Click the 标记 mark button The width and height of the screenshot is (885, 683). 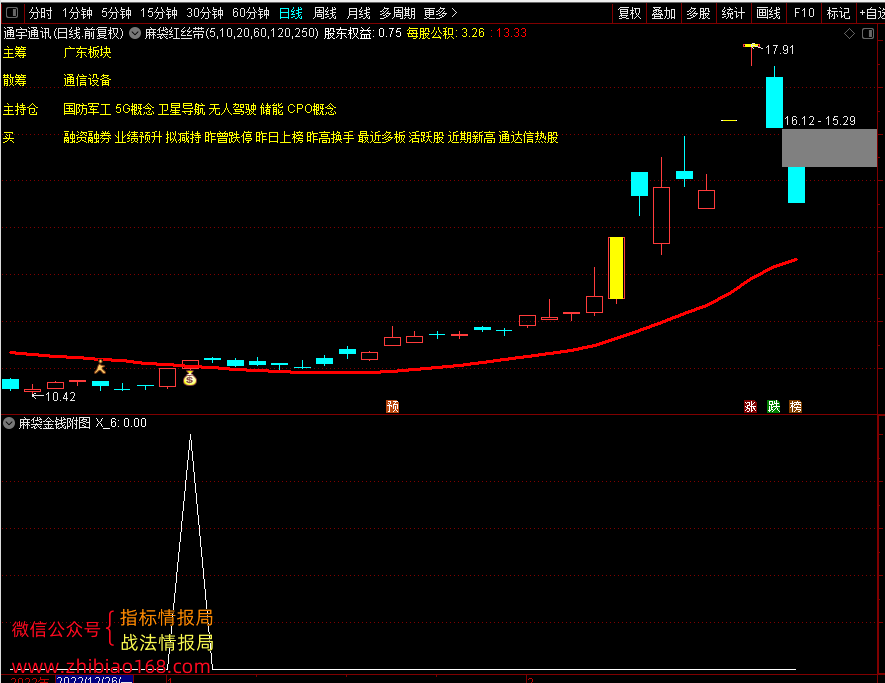tap(838, 13)
